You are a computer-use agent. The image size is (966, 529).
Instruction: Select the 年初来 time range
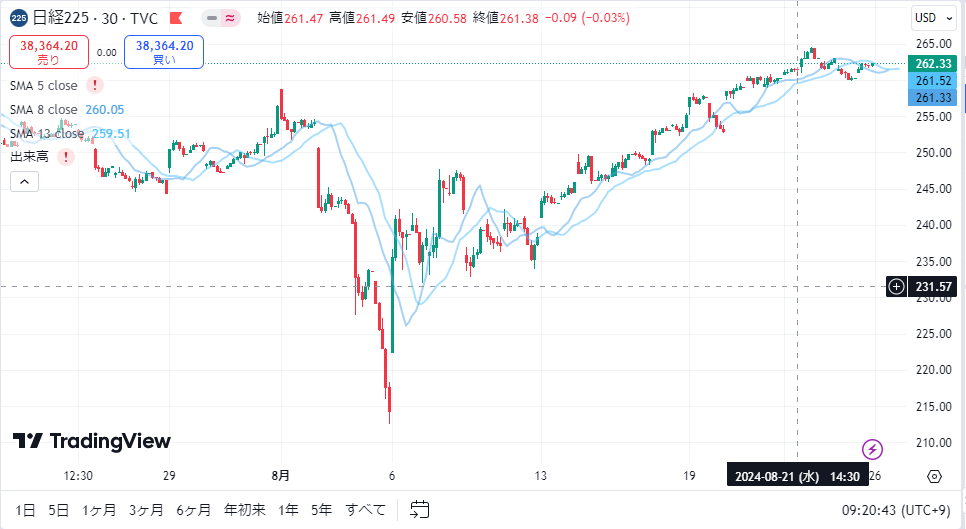[x=245, y=510]
